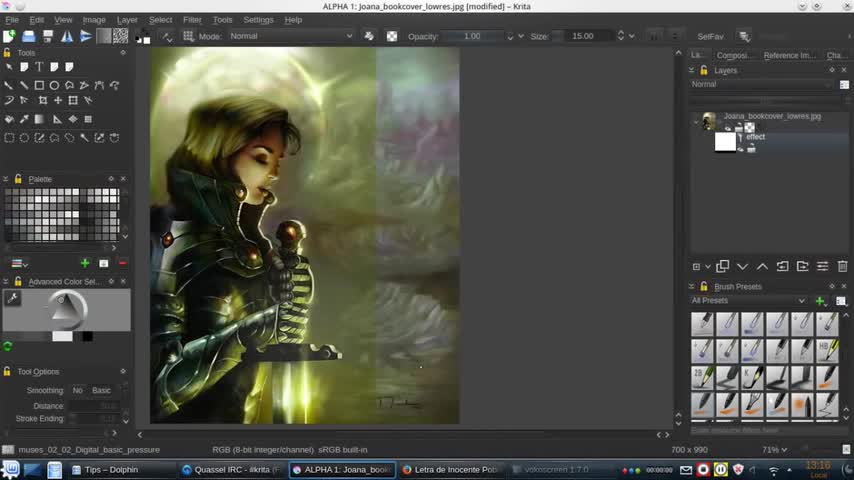
Task: Click the SelFav workspace button
Action: [710, 37]
